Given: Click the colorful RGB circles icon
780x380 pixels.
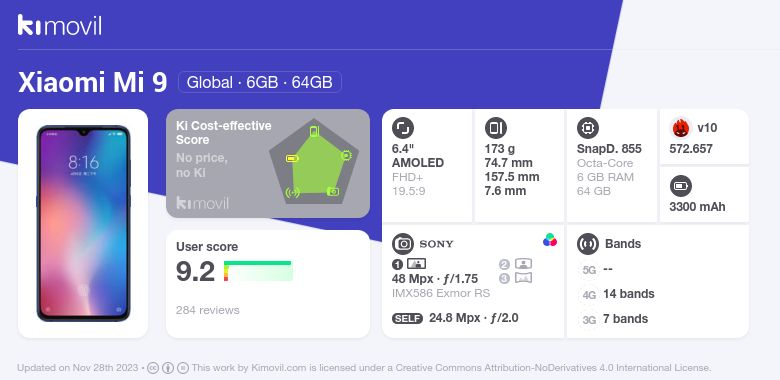Looking at the screenshot, I should pyautogui.click(x=550, y=240).
